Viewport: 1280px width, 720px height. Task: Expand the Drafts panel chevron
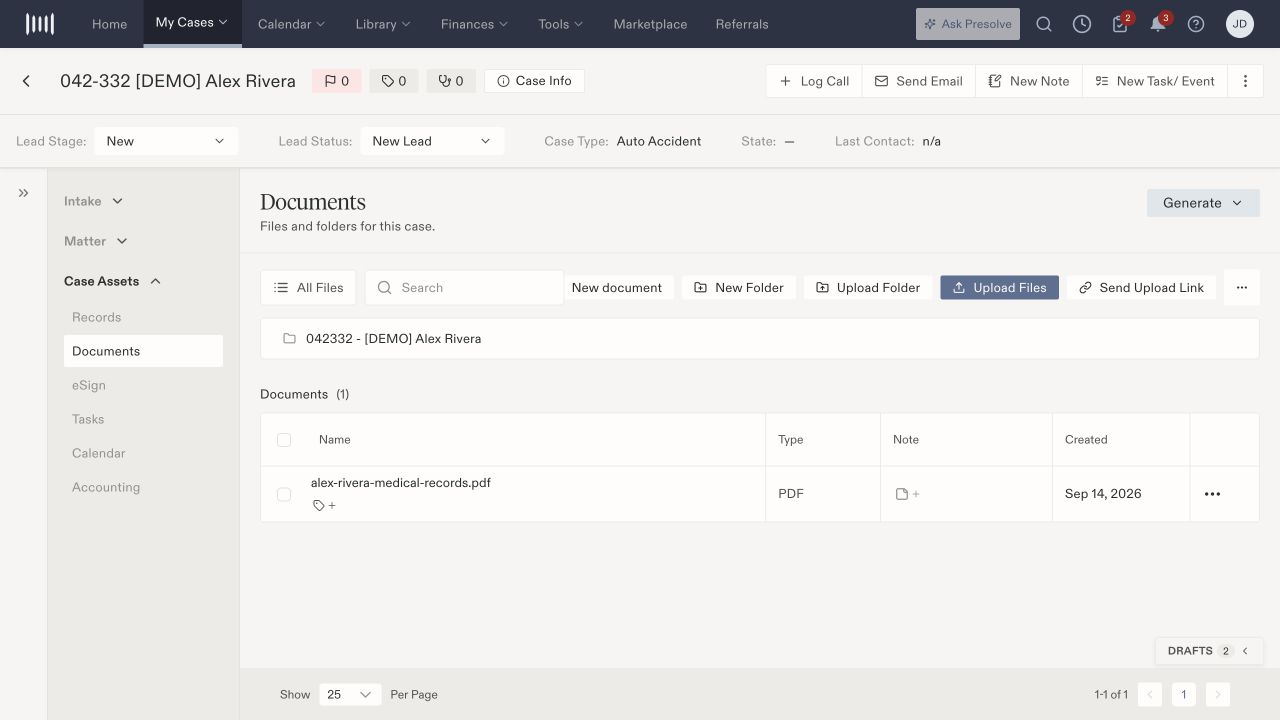point(1245,651)
